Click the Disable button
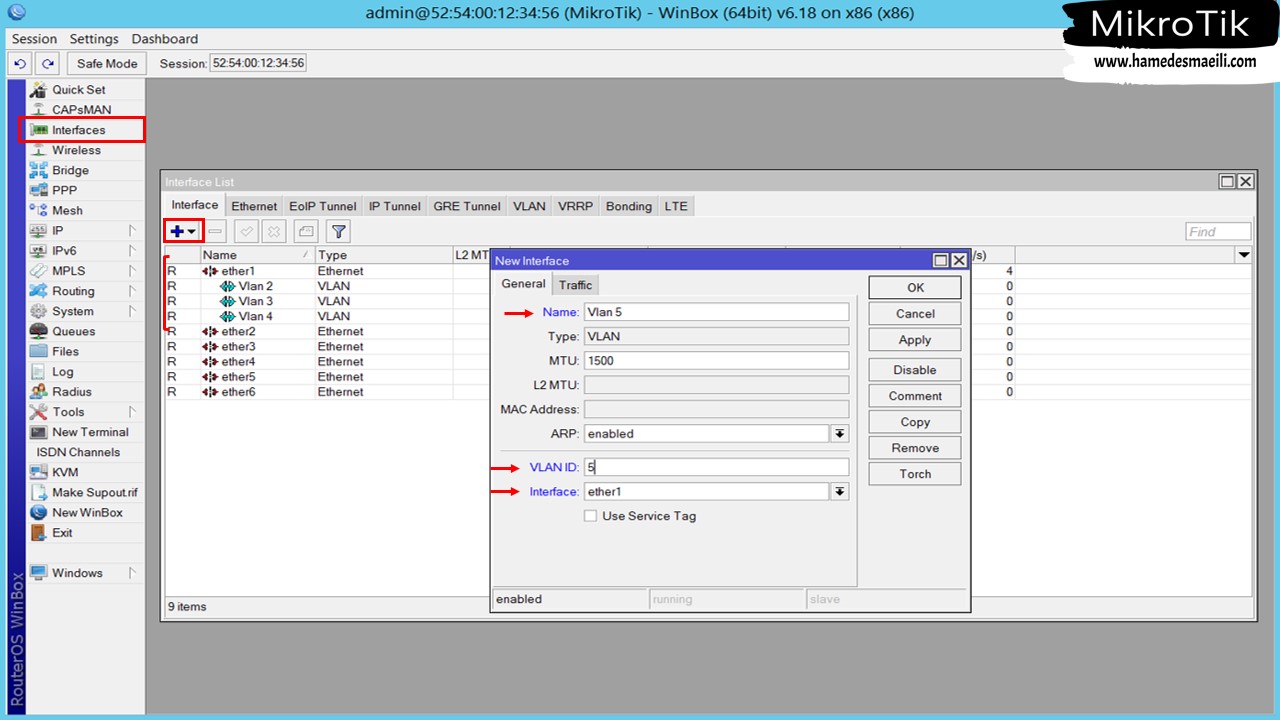 pyautogui.click(x=915, y=370)
